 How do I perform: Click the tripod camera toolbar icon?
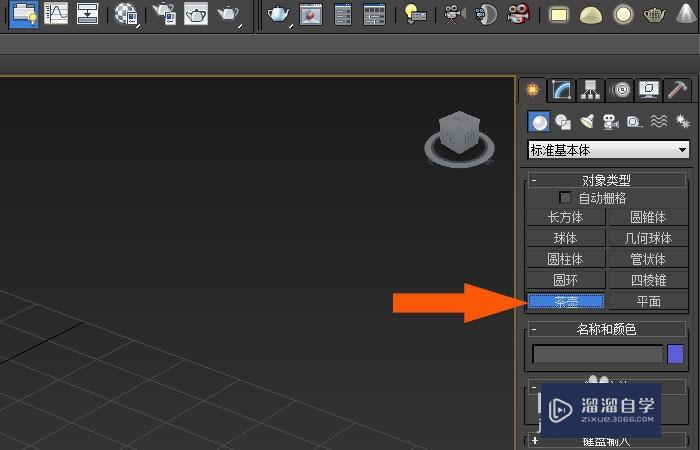[454, 14]
